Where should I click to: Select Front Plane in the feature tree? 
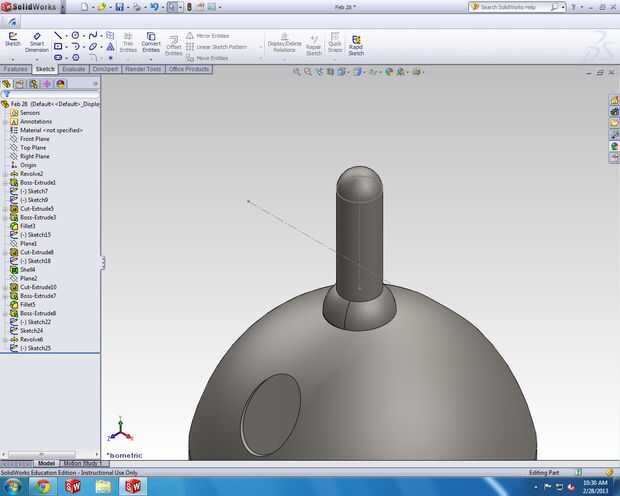[x=34, y=139]
